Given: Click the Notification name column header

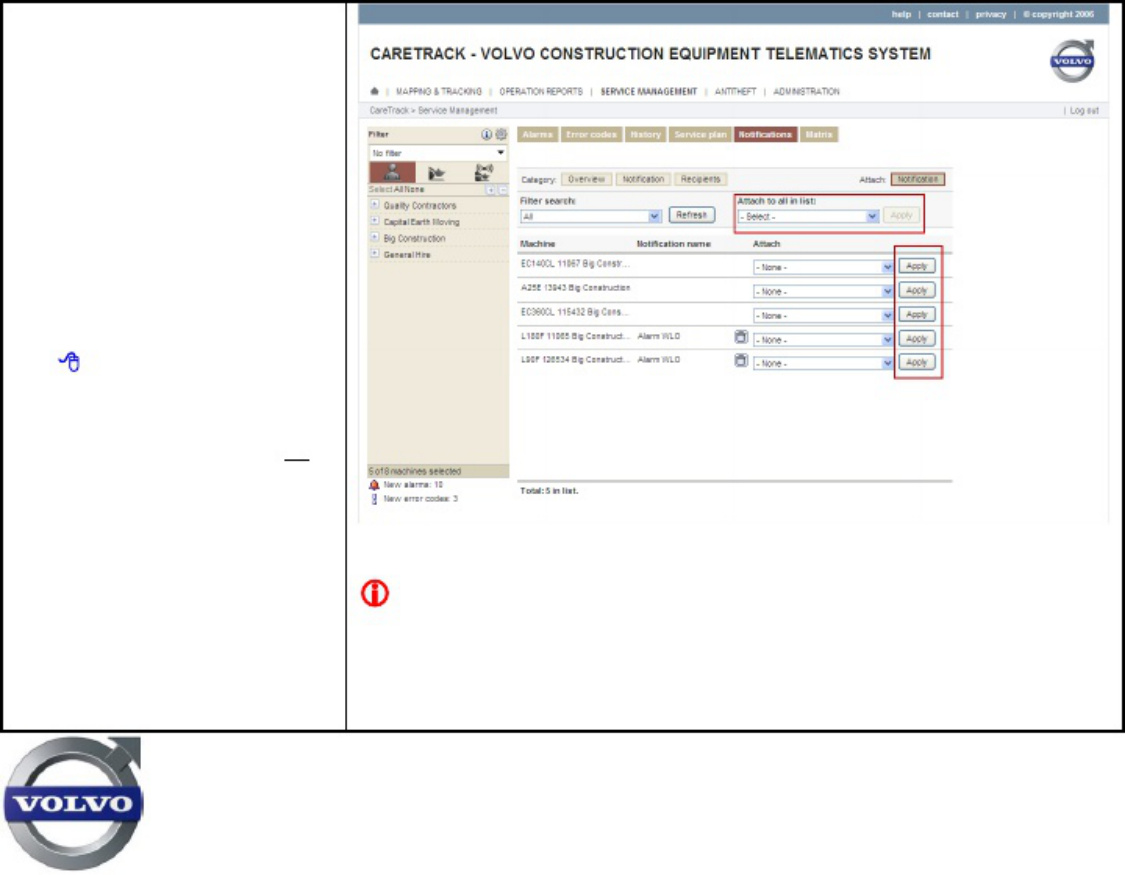Looking at the screenshot, I should [674, 245].
